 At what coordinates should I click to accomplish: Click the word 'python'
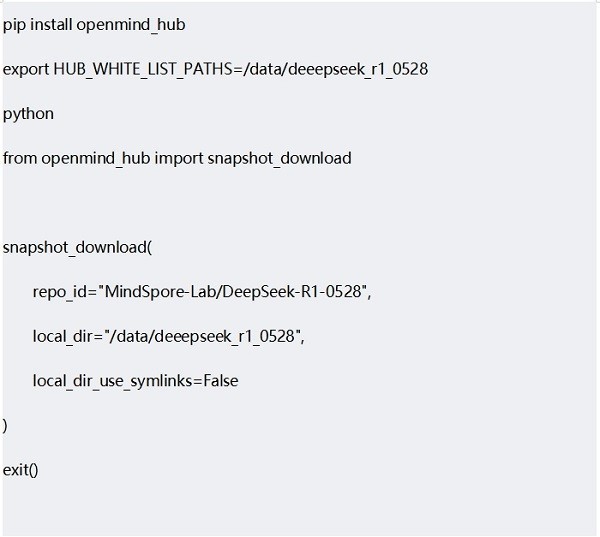pyautogui.click(x=28, y=114)
